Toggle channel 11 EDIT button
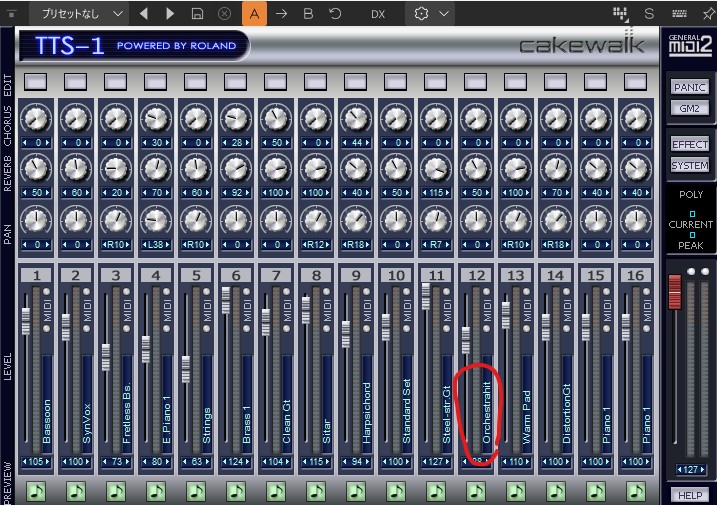717x505 pixels. tap(436, 82)
